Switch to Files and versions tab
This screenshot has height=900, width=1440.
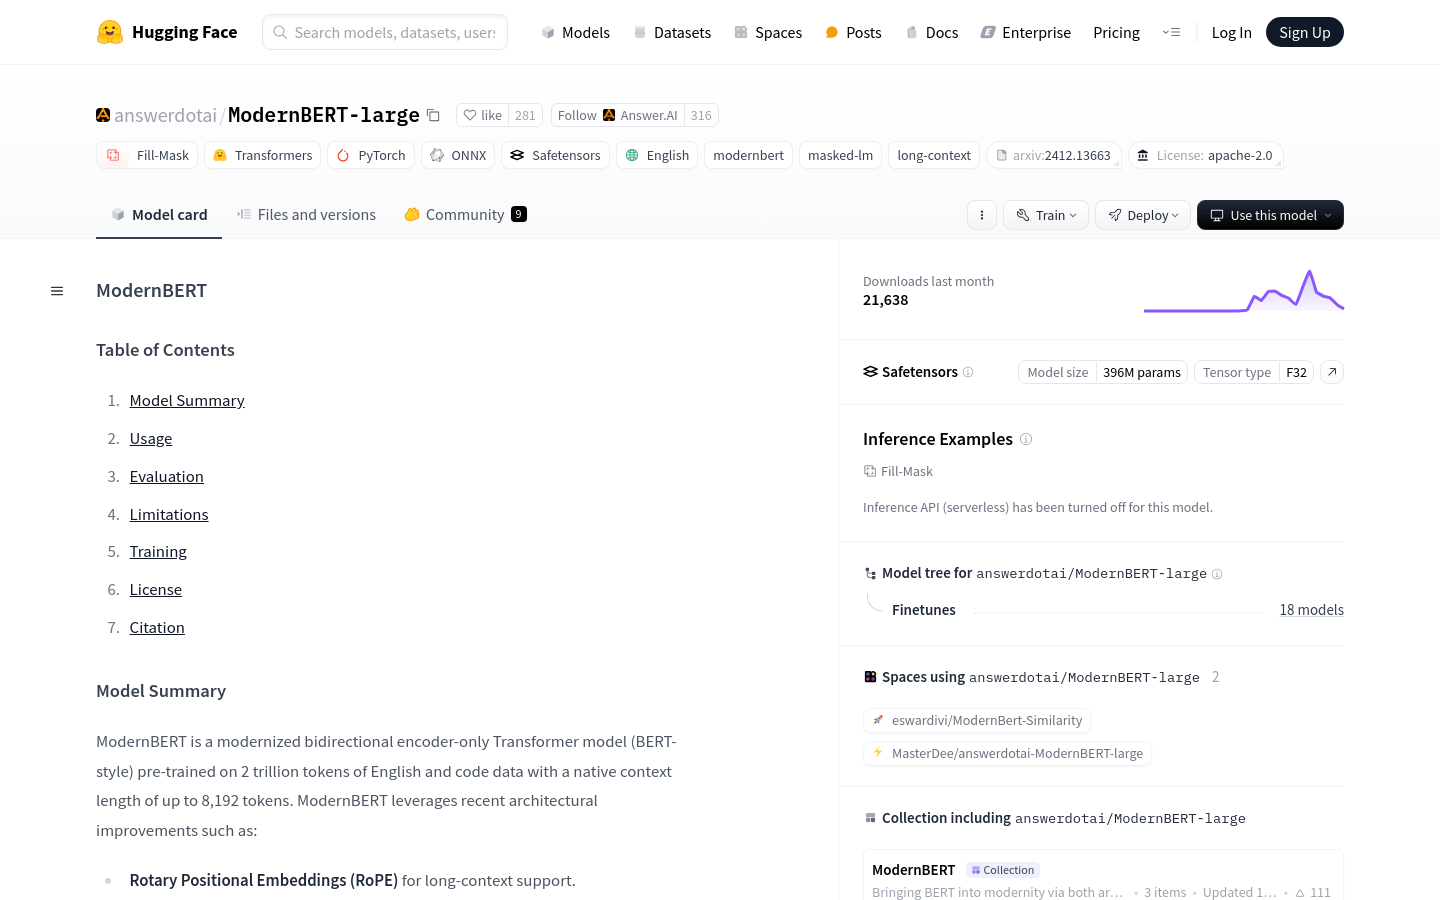pos(307,215)
